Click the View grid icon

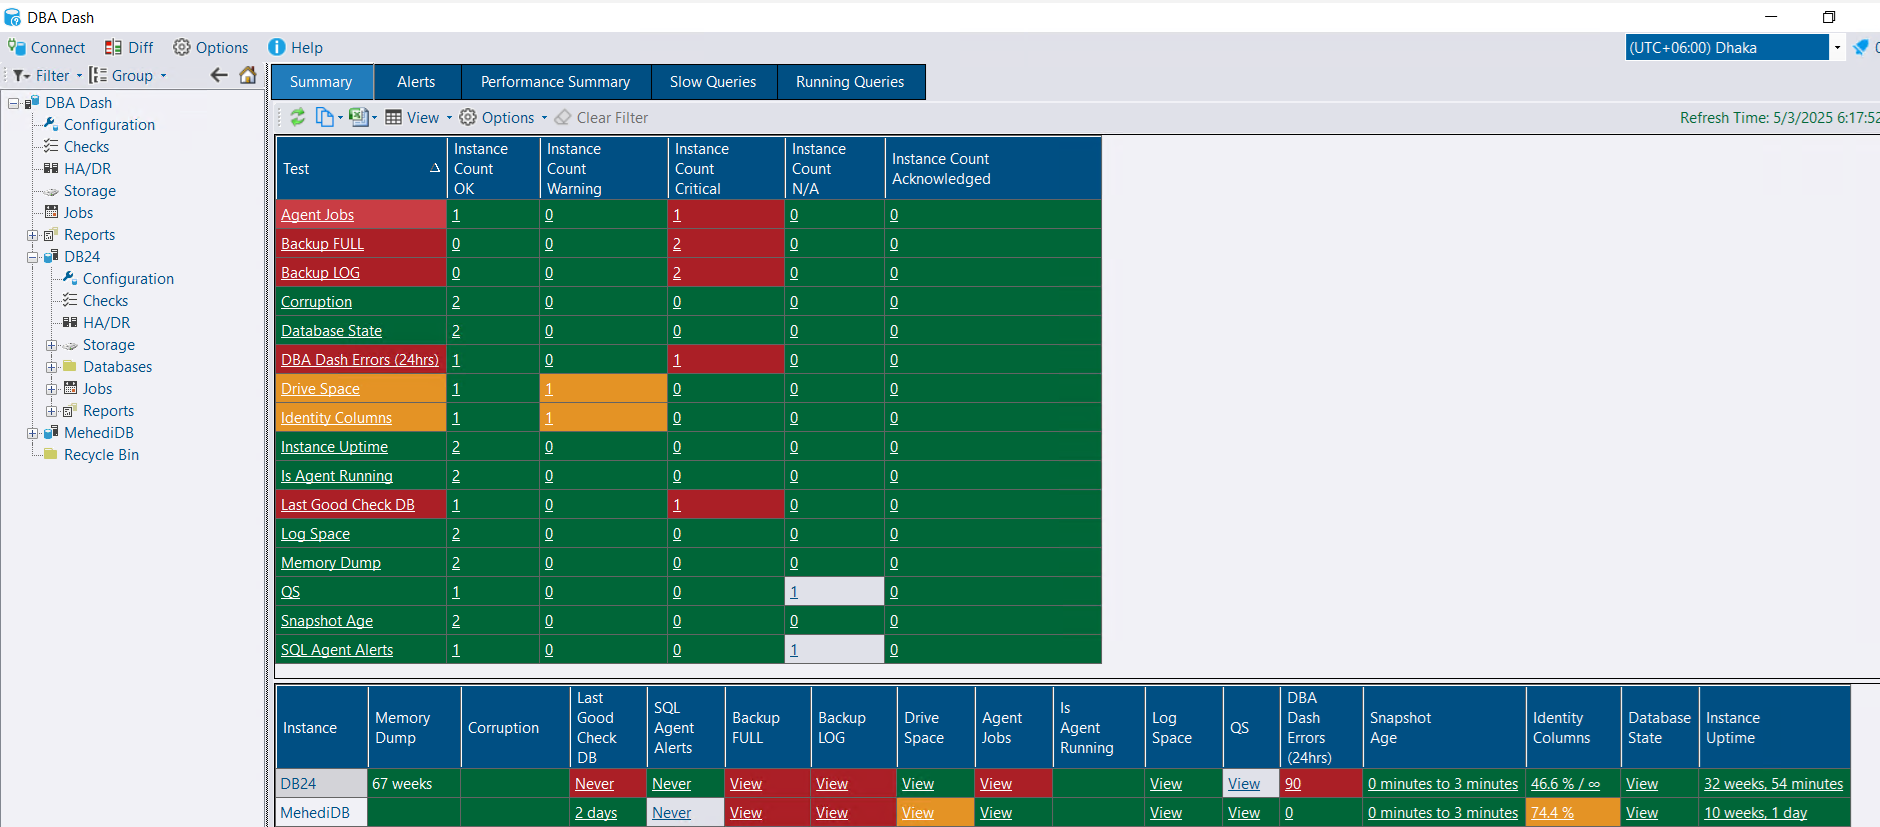click(394, 117)
